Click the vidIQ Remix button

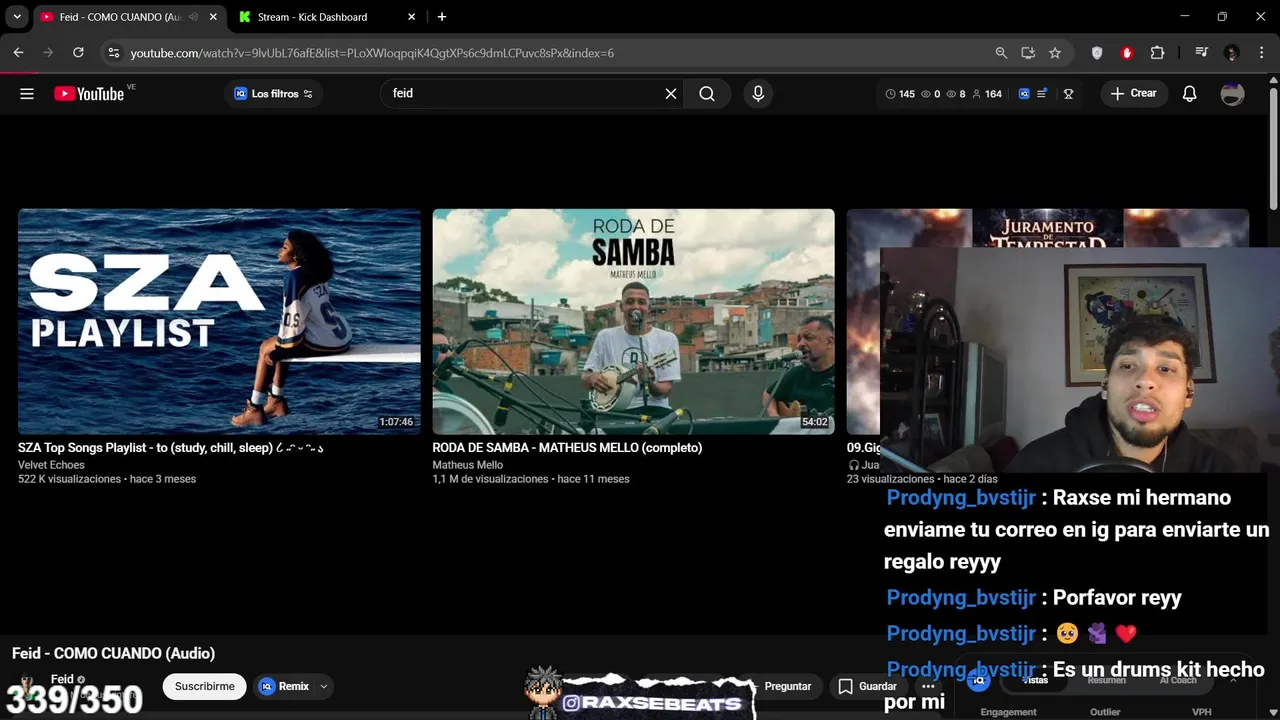click(x=284, y=687)
